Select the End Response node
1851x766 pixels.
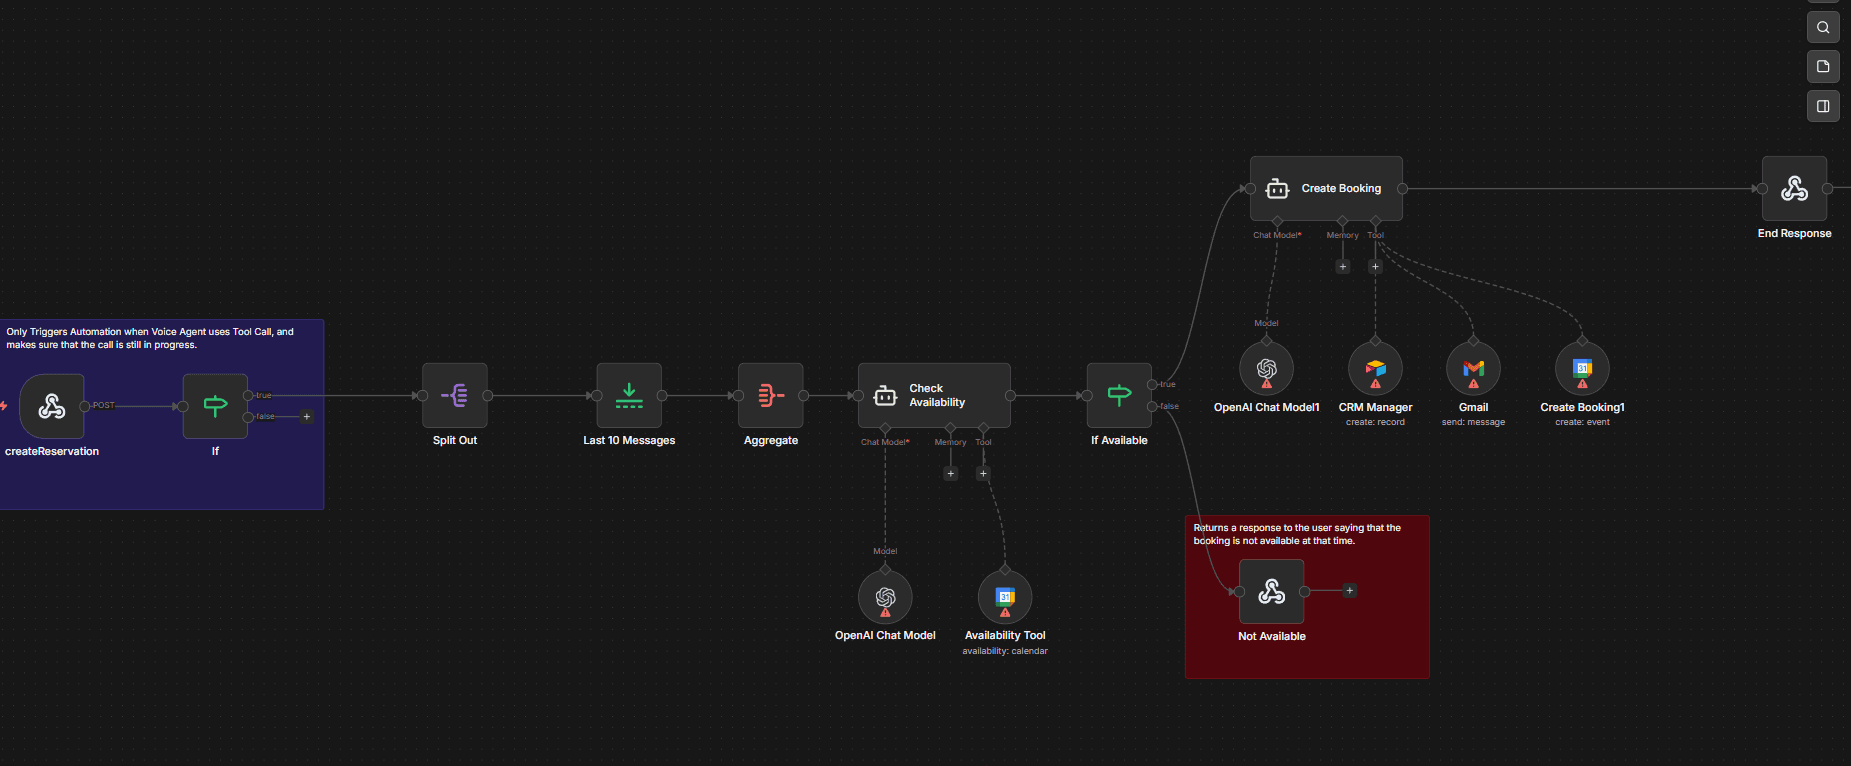(x=1794, y=188)
